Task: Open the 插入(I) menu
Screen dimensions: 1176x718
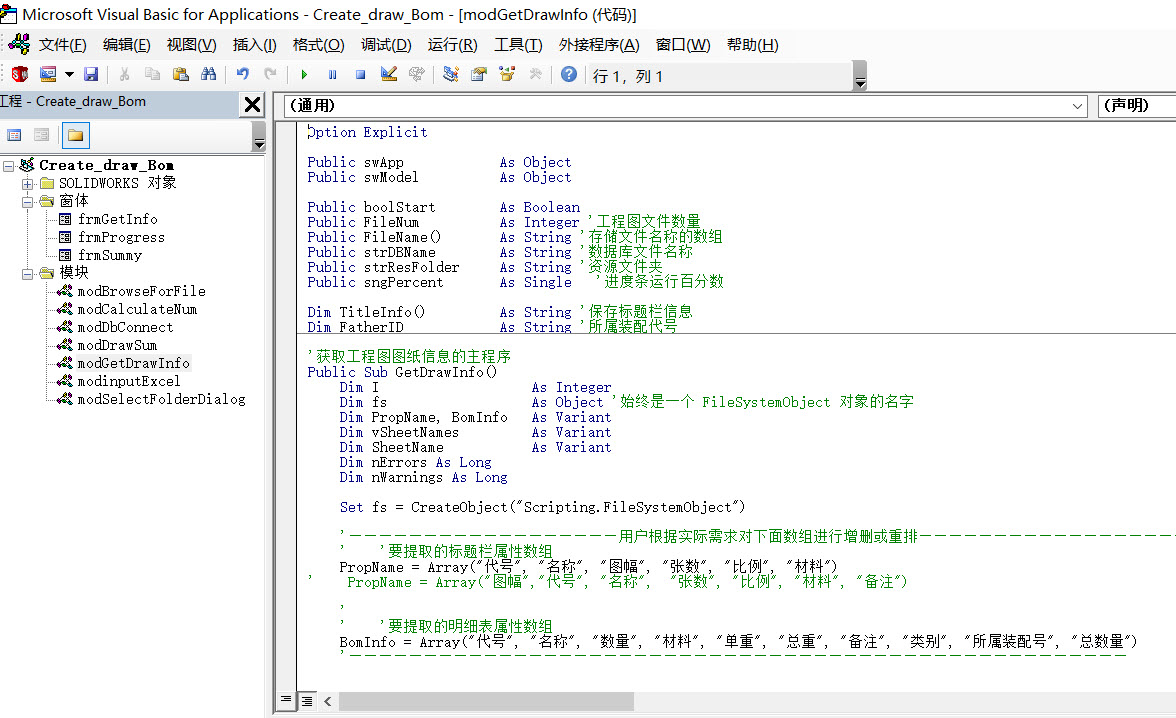Action: (254, 45)
